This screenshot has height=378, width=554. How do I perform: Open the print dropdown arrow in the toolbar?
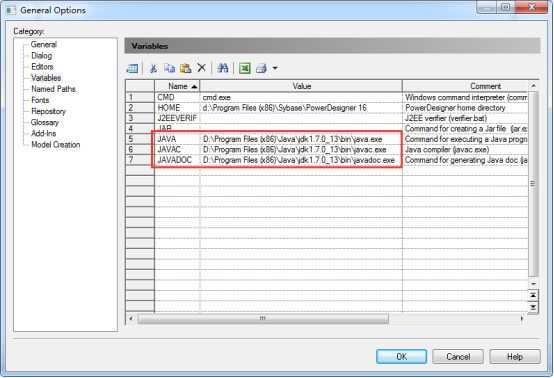click(275, 68)
